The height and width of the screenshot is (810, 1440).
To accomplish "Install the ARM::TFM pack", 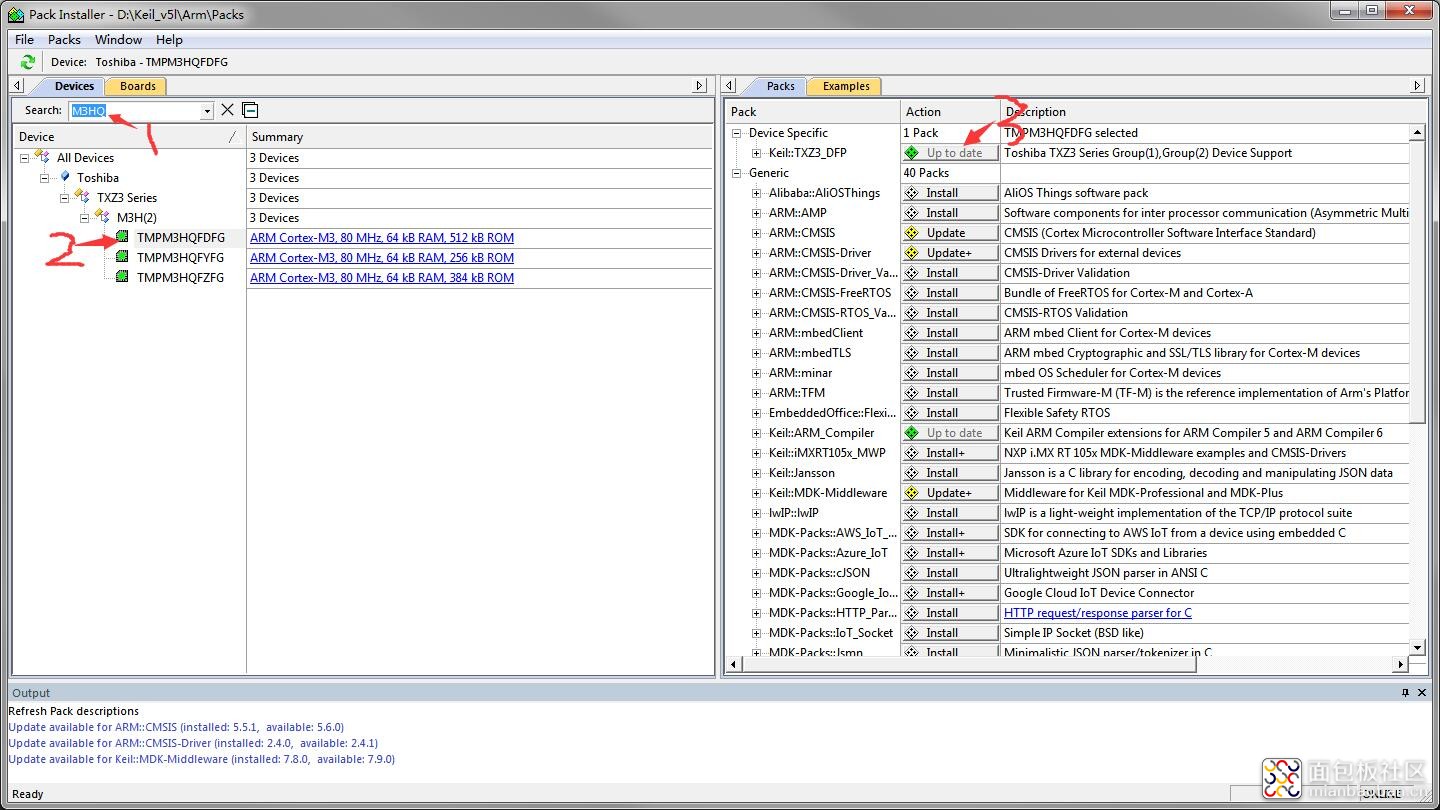I will (950, 393).
